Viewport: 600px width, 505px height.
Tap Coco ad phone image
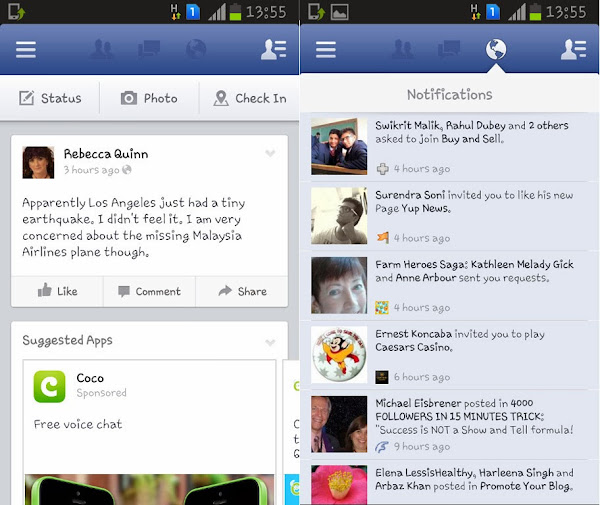(x=149, y=490)
